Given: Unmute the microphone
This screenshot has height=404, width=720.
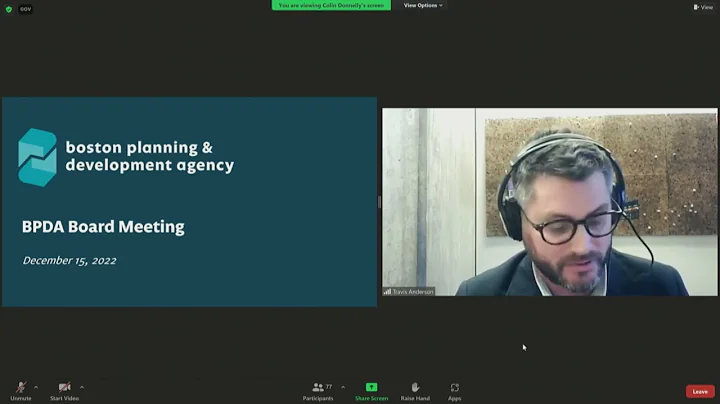Looking at the screenshot, I should (x=21, y=391).
